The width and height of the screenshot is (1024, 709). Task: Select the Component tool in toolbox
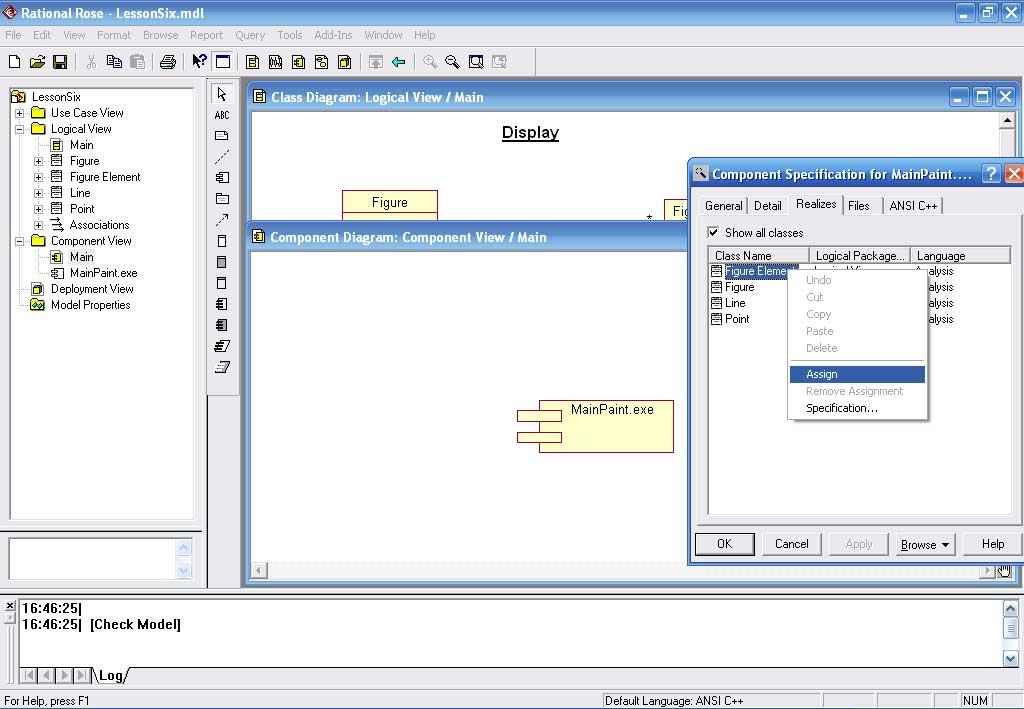222,178
